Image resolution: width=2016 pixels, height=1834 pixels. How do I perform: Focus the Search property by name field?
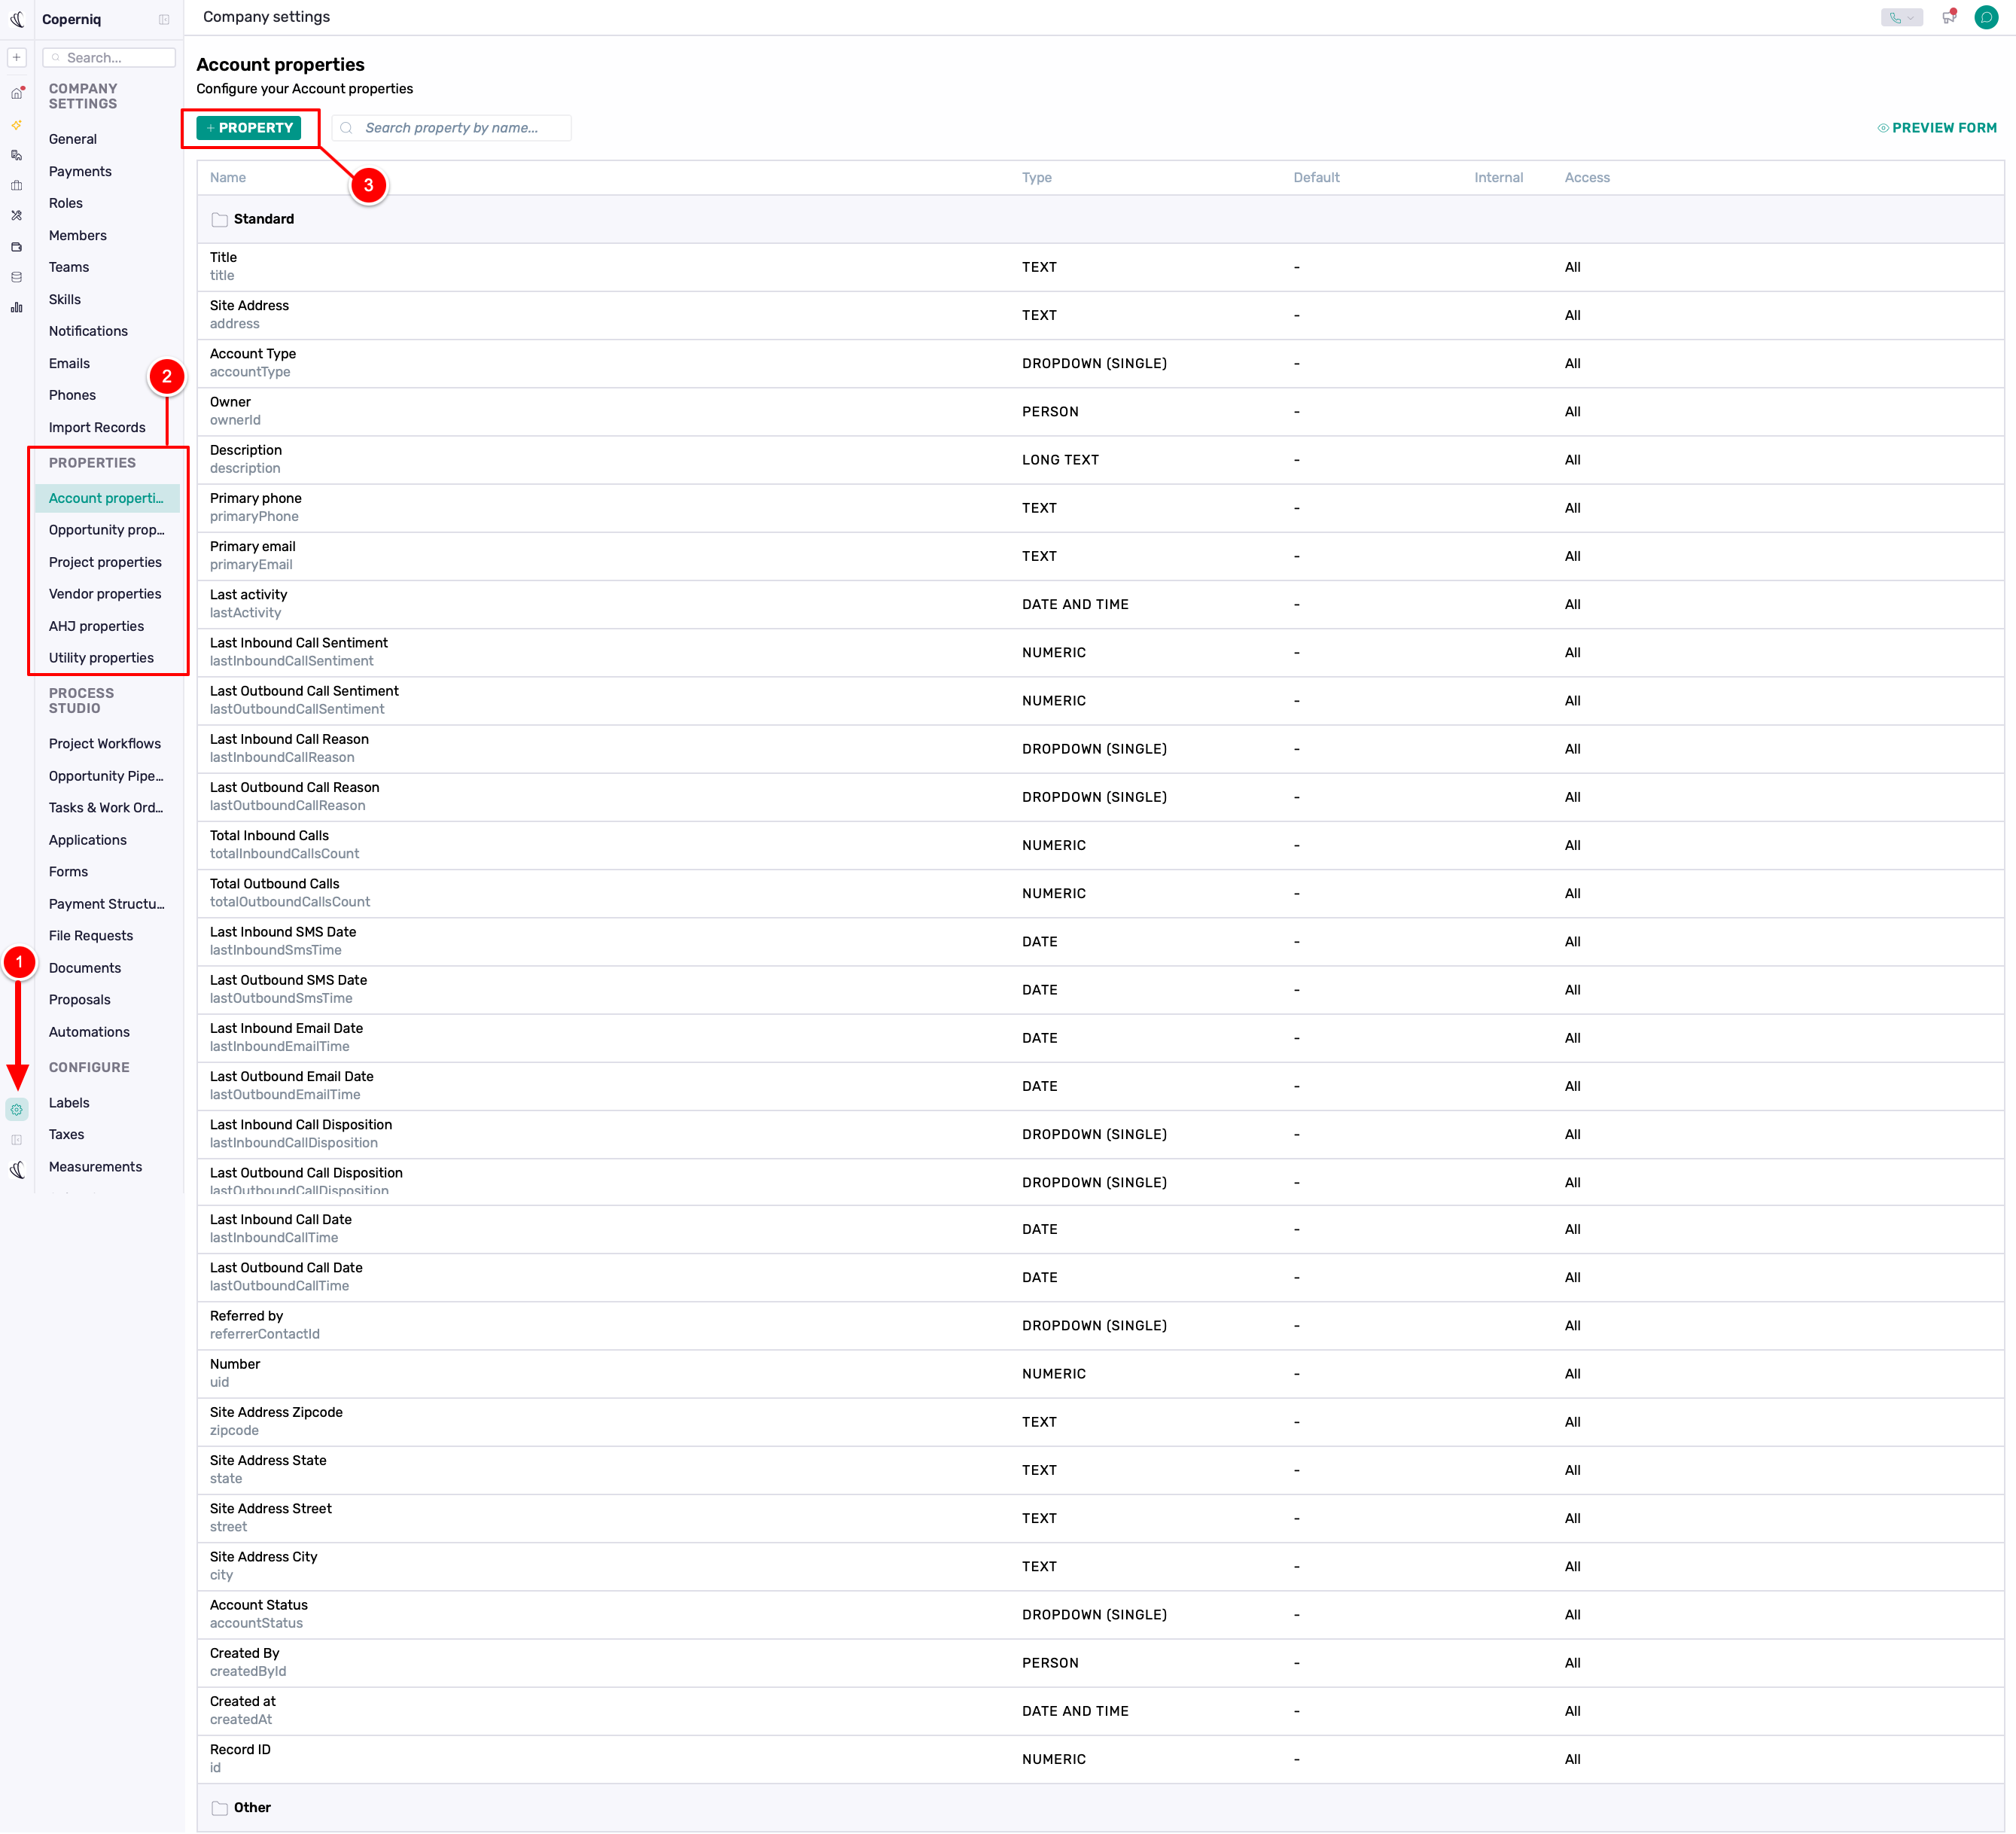452,128
